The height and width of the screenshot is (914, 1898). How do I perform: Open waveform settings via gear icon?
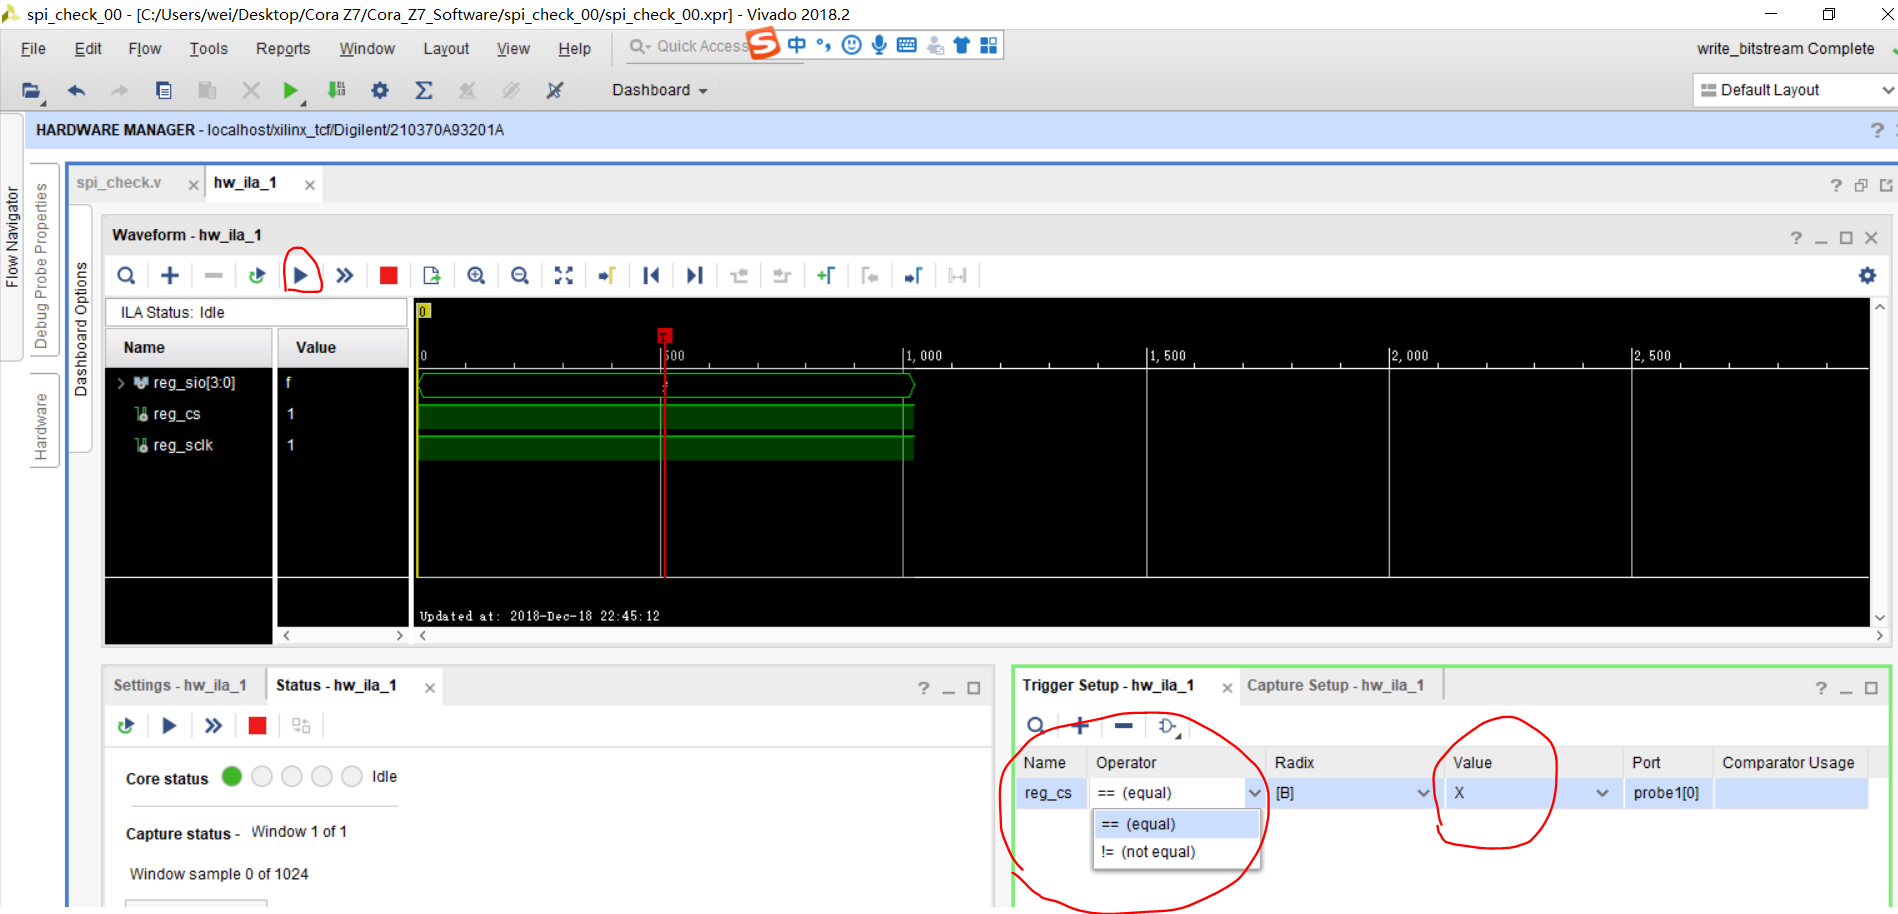click(1867, 275)
